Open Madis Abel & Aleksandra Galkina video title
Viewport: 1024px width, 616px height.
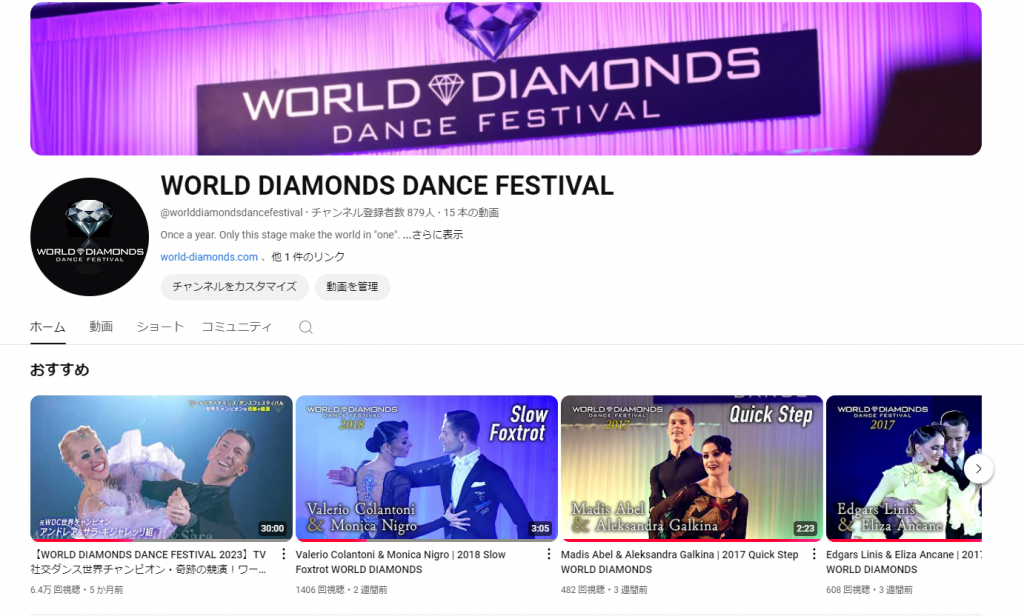click(x=679, y=562)
